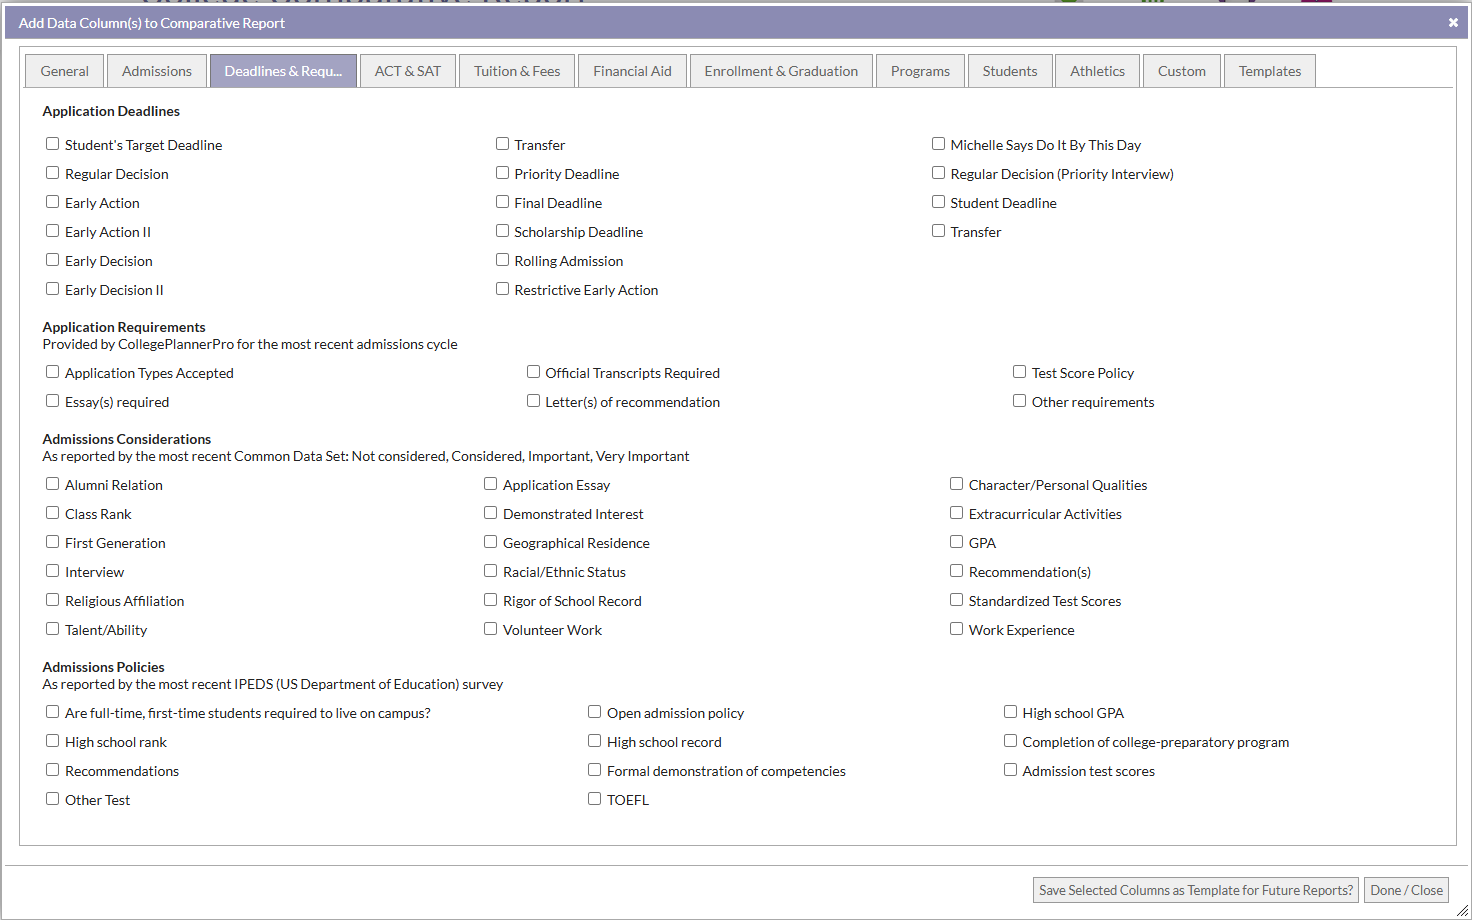The height and width of the screenshot is (920, 1472).
Task: Tick the Volunteer Work checkbox
Action: tap(490, 629)
